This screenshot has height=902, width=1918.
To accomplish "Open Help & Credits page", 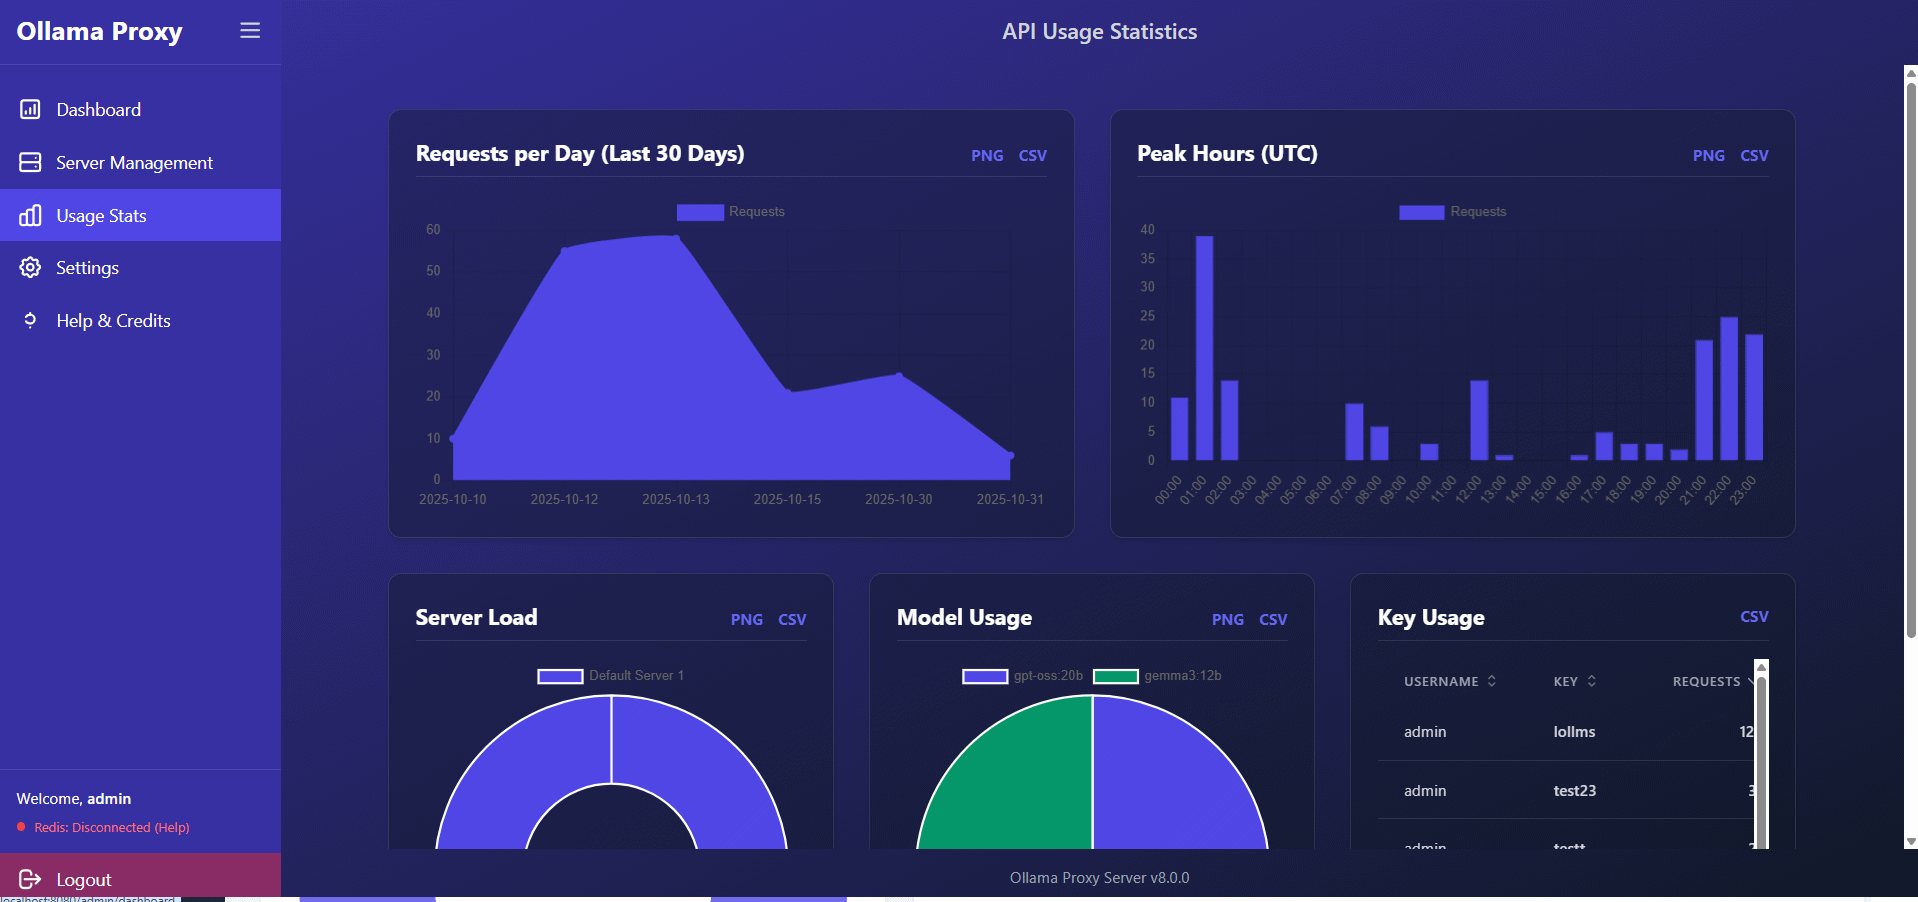I will (x=140, y=320).
